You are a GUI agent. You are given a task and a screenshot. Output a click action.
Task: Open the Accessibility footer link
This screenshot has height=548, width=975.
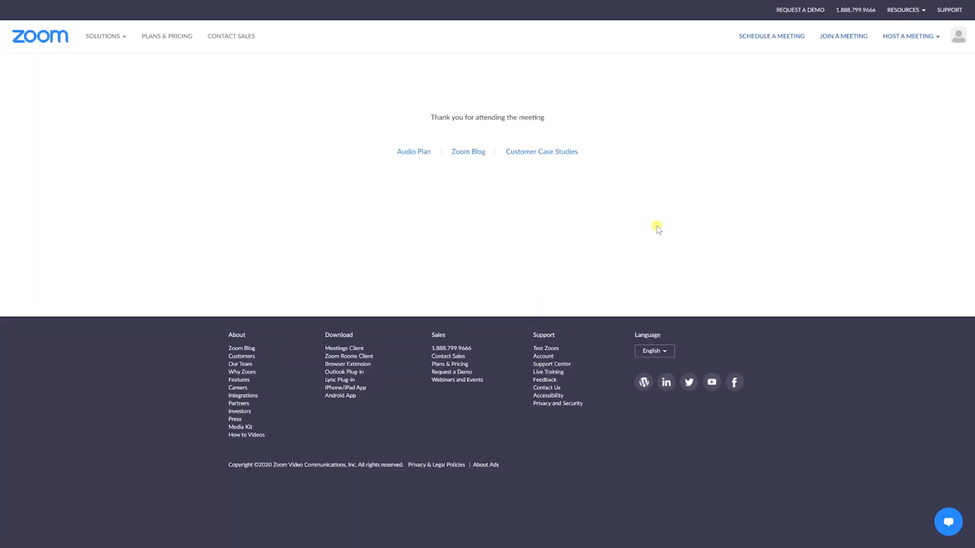[548, 396]
